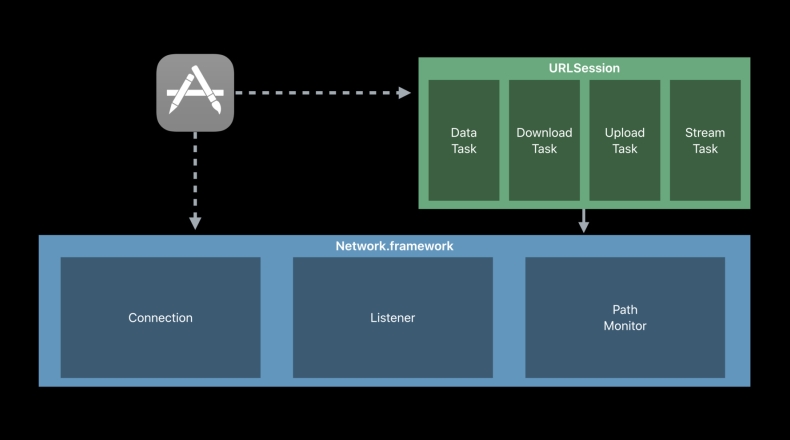Click the Upload Task box
The width and height of the screenshot is (790, 440).
point(624,140)
